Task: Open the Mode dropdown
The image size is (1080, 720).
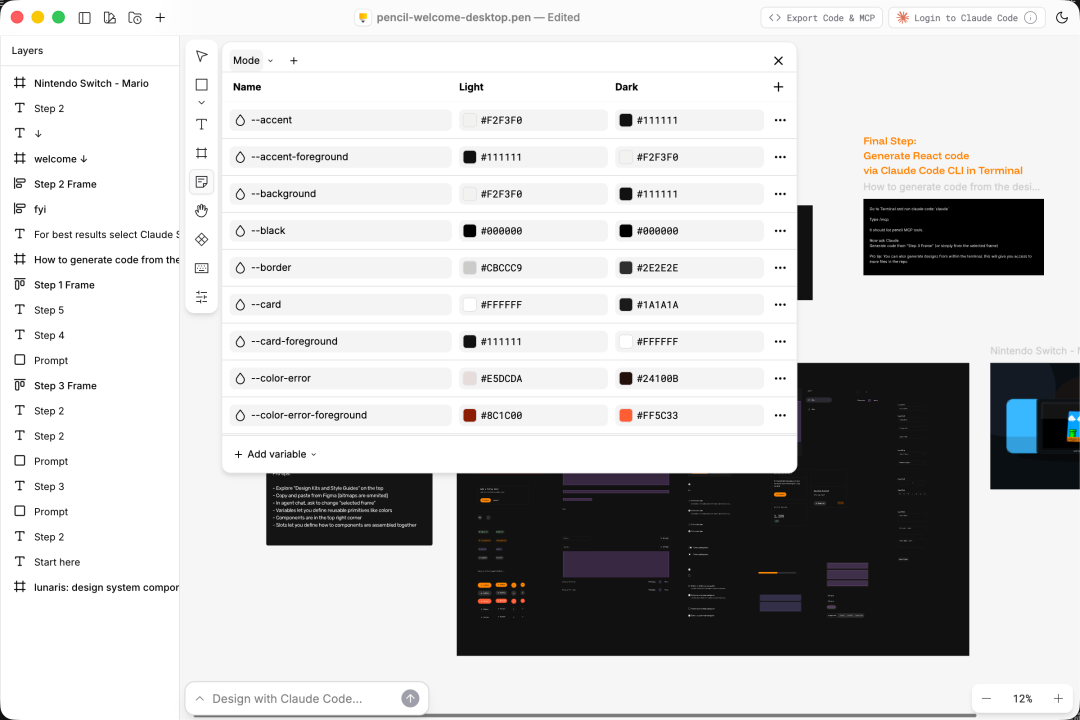Action: (x=252, y=61)
